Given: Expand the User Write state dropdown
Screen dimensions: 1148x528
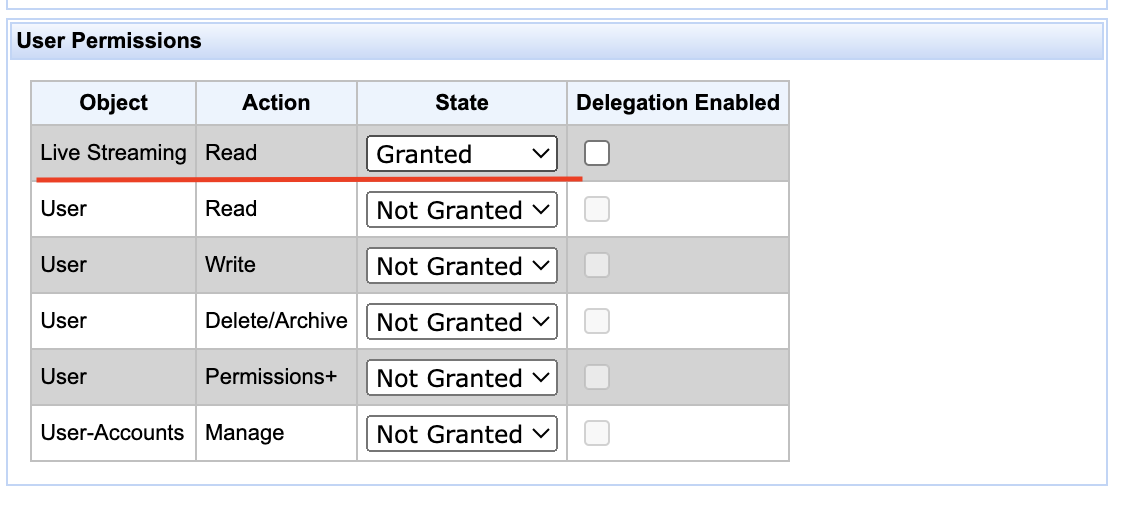Looking at the screenshot, I should click(x=461, y=266).
